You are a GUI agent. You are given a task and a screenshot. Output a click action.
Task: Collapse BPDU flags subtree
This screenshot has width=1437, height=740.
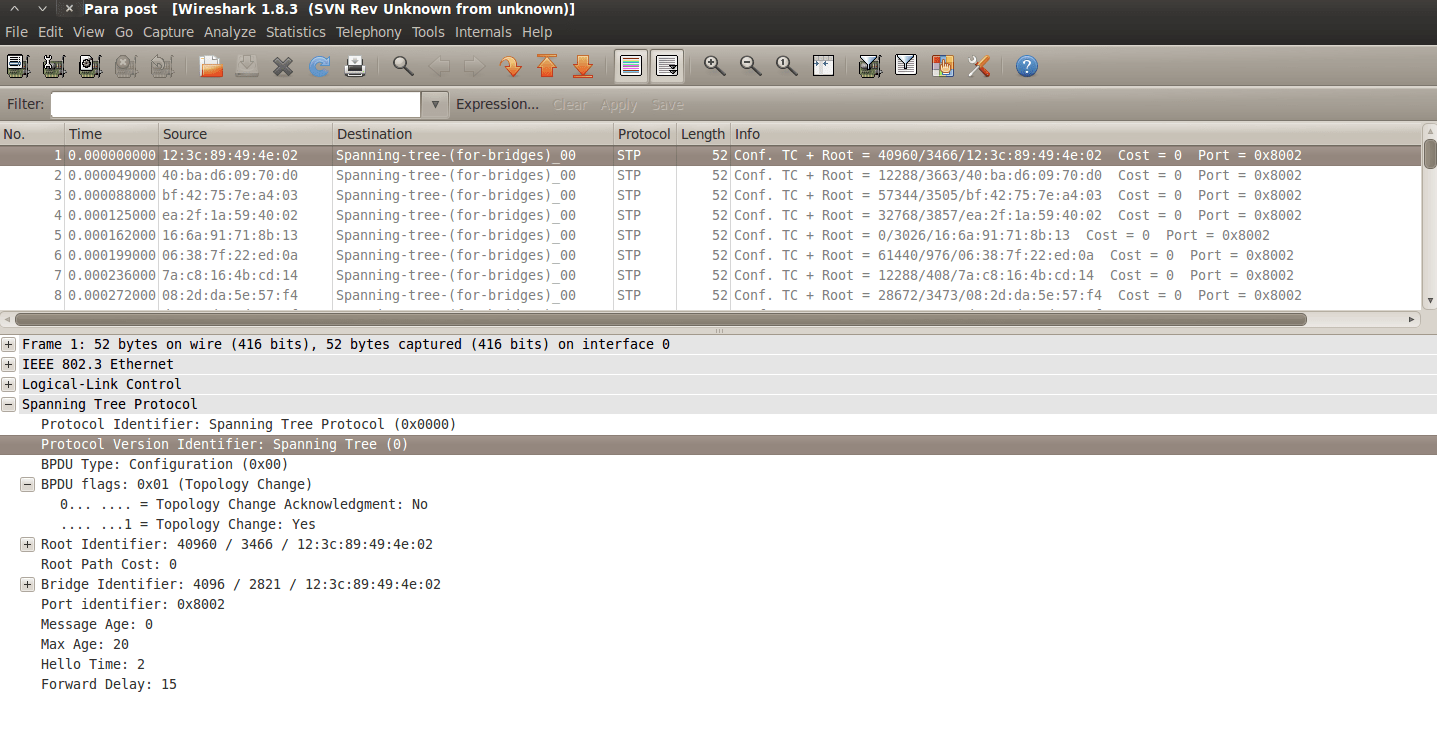28,484
